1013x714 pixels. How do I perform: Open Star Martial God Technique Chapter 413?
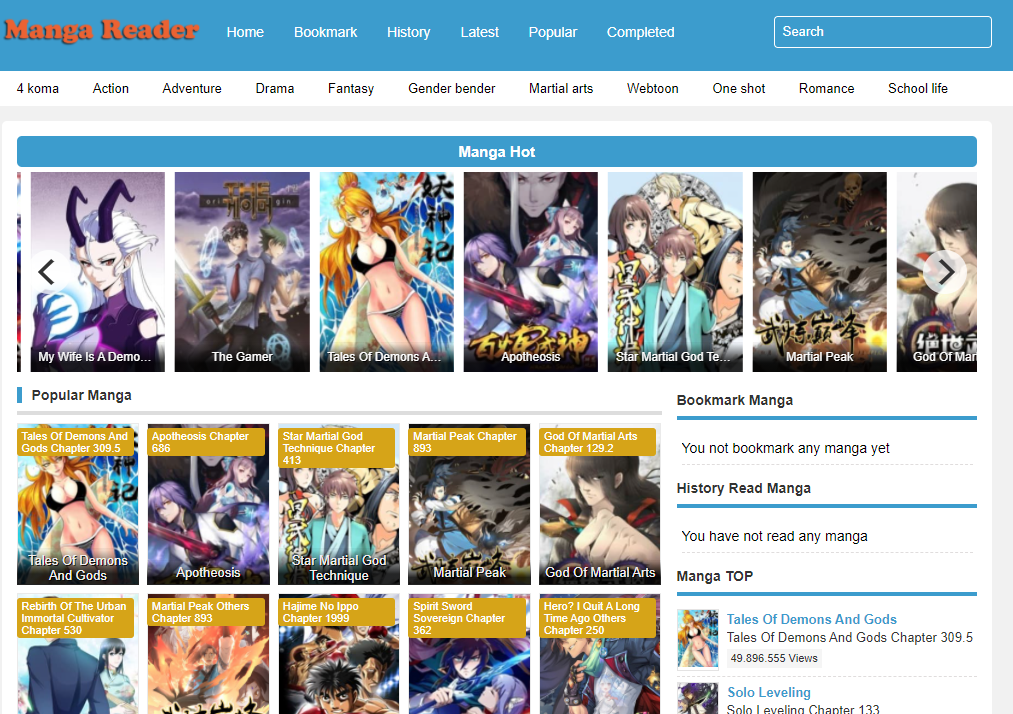(337, 448)
